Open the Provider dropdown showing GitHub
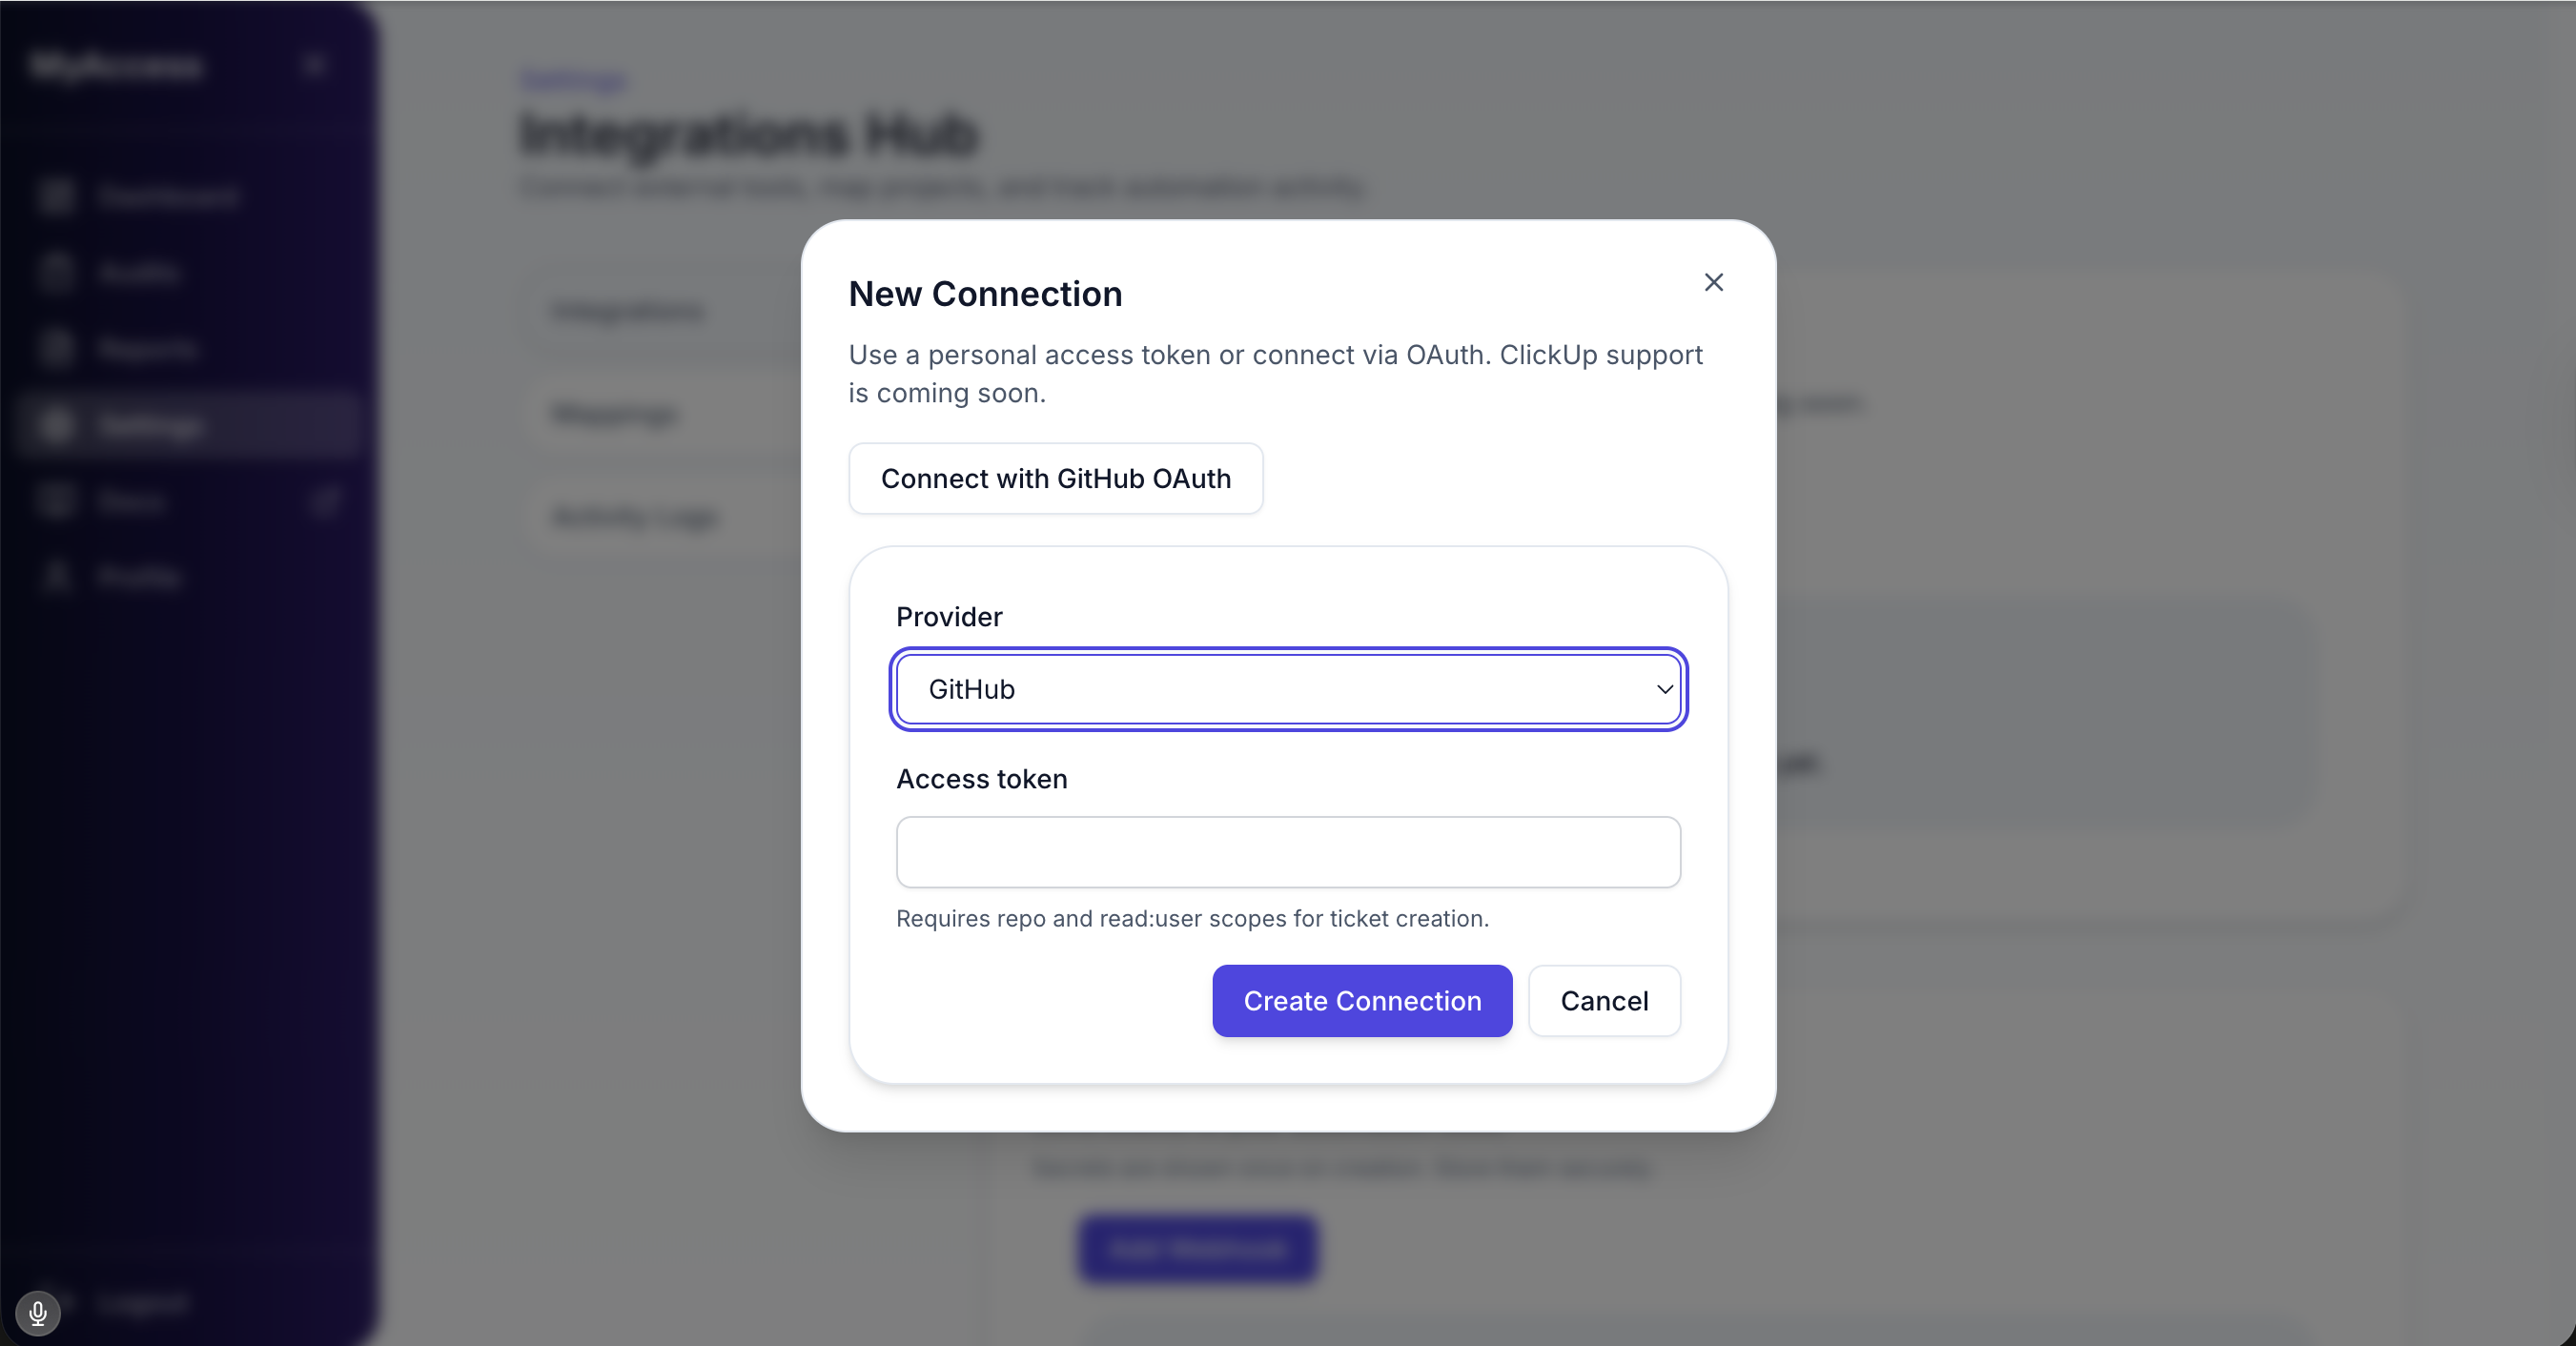Image resolution: width=2576 pixels, height=1346 pixels. (x=1288, y=689)
